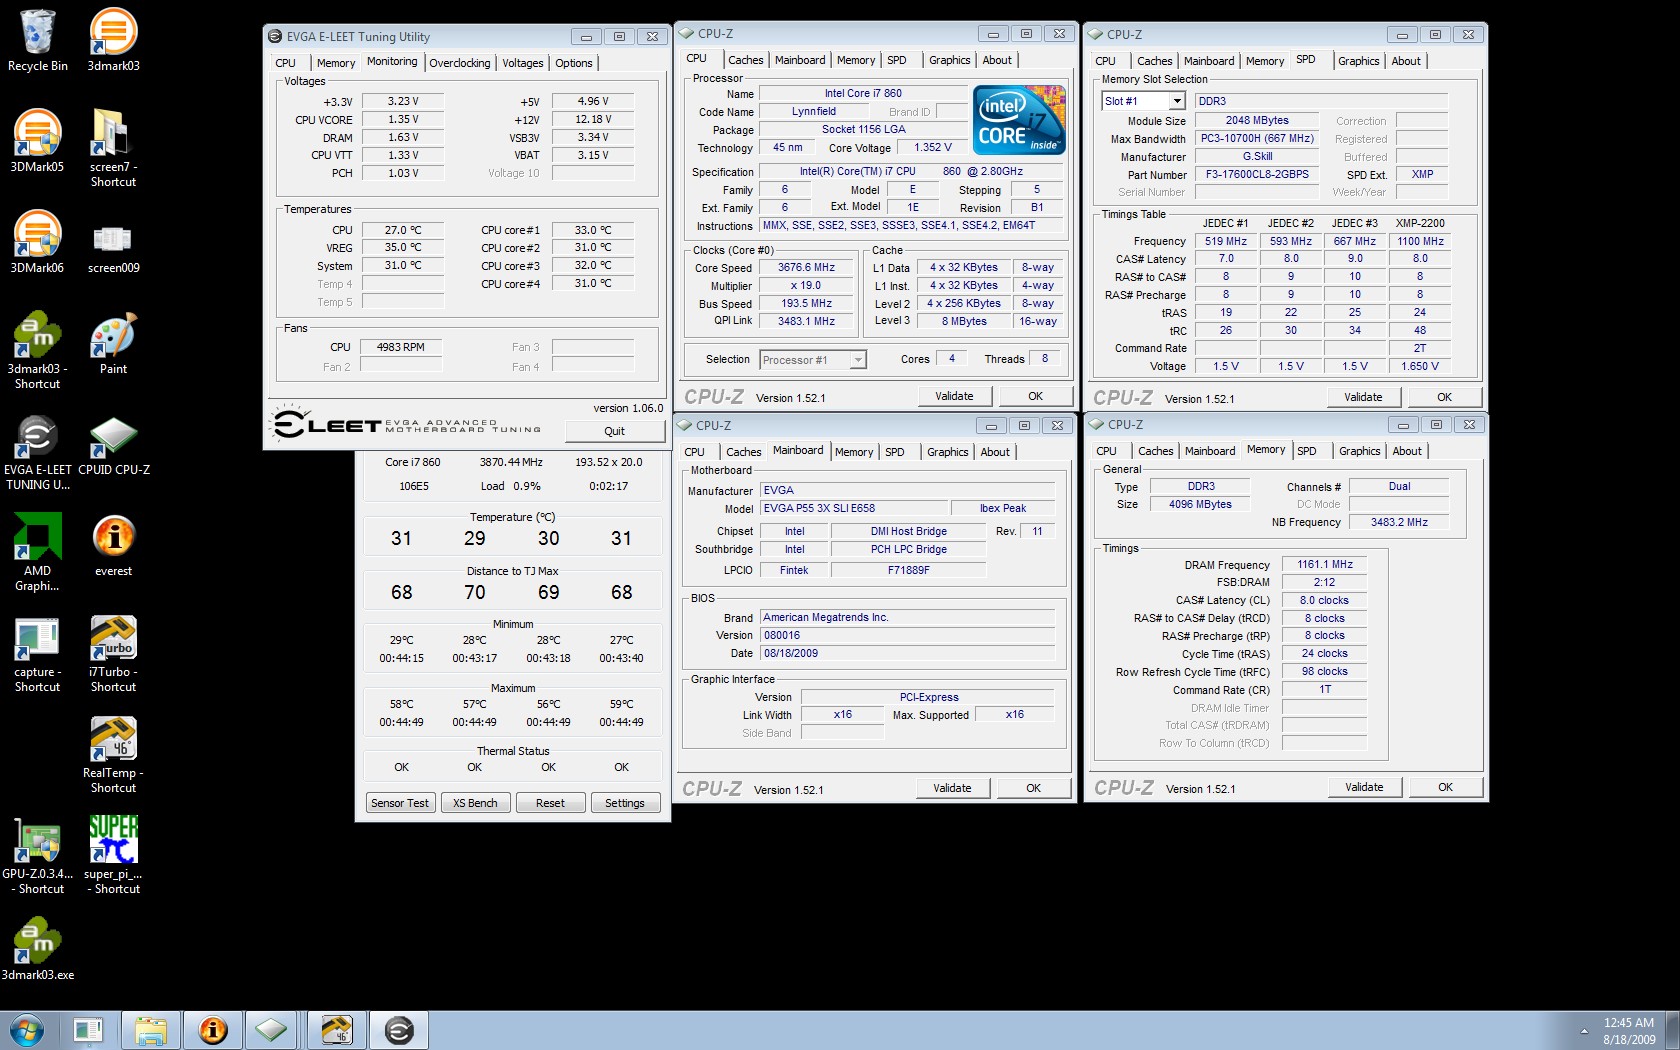Click the CPU fan speed 4983 RPM field
This screenshot has height=1050, width=1680.
tap(401, 347)
